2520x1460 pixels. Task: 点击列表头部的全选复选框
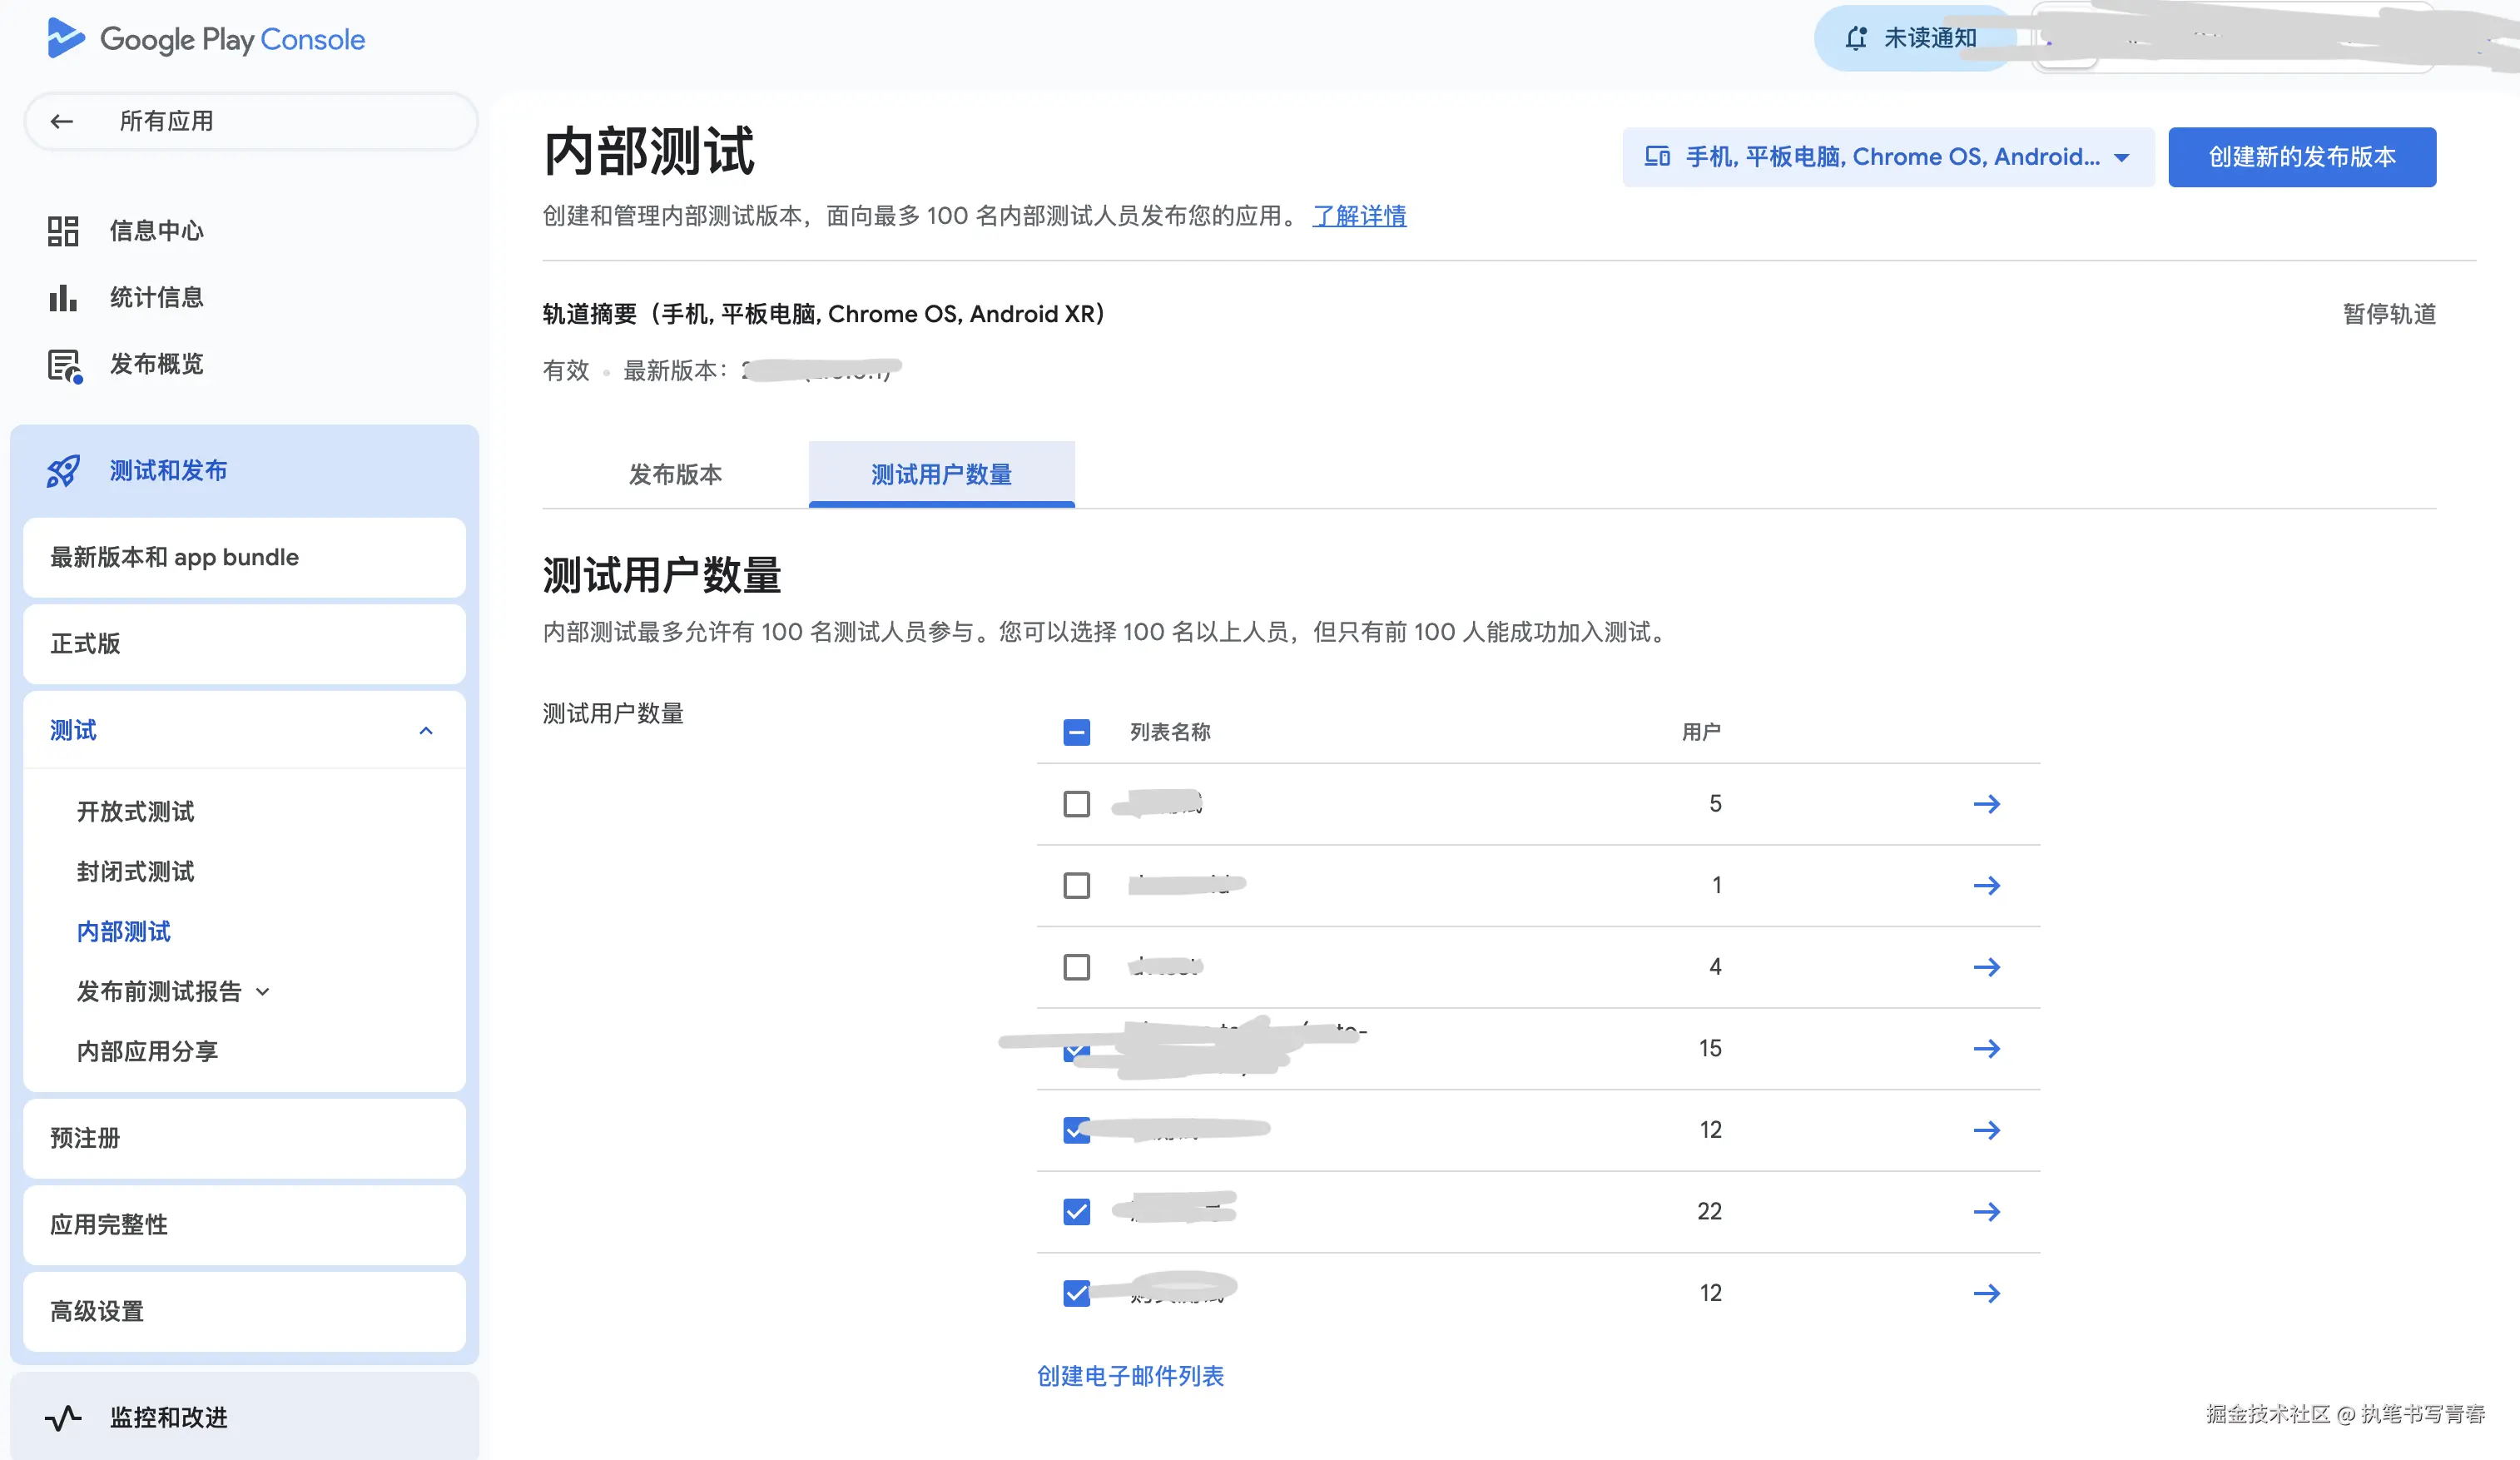coord(1076,732)
